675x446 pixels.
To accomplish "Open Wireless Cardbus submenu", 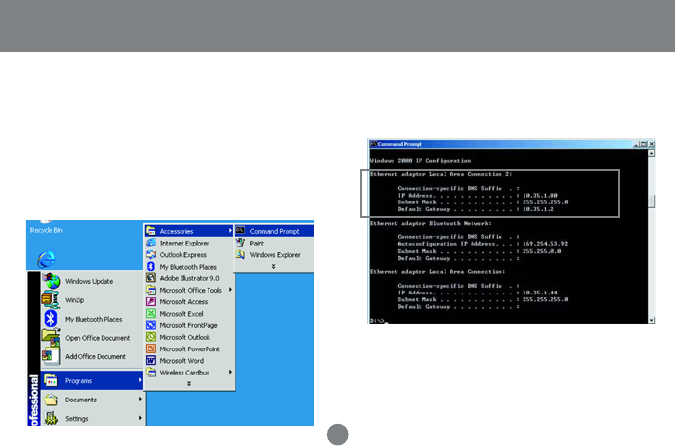I will click(x=189, y=372).
